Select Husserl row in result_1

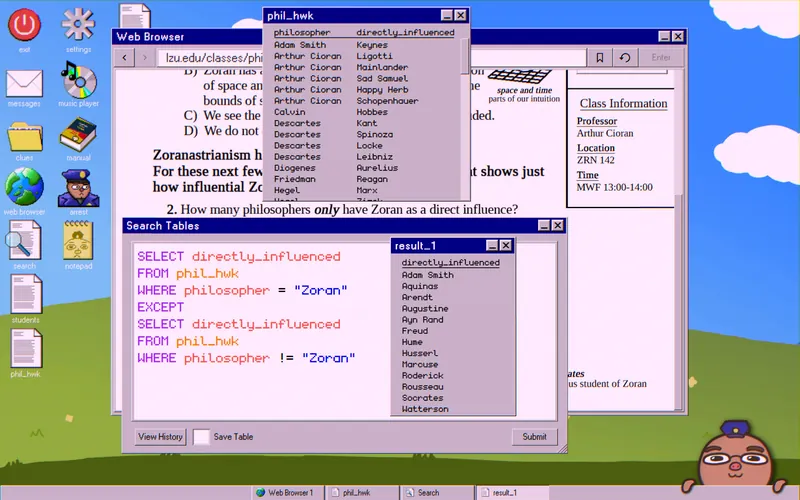[x=420, y=353]
